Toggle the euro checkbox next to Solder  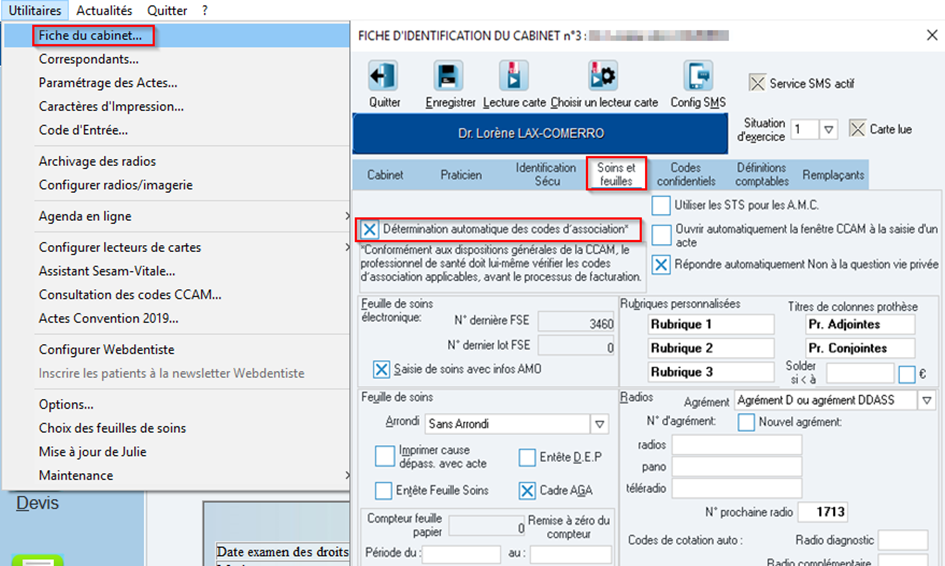point(906,374)
